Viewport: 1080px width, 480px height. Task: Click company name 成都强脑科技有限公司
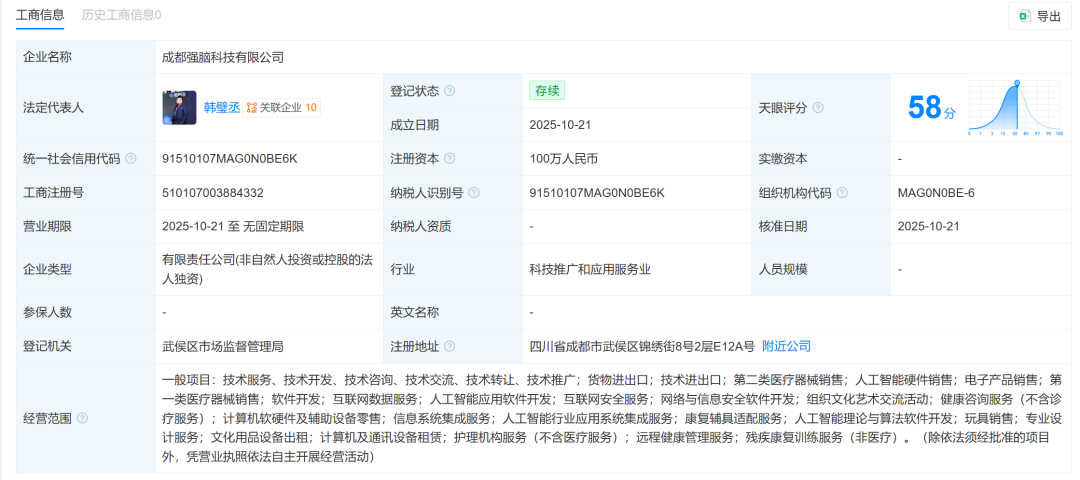tap(223, 57)
